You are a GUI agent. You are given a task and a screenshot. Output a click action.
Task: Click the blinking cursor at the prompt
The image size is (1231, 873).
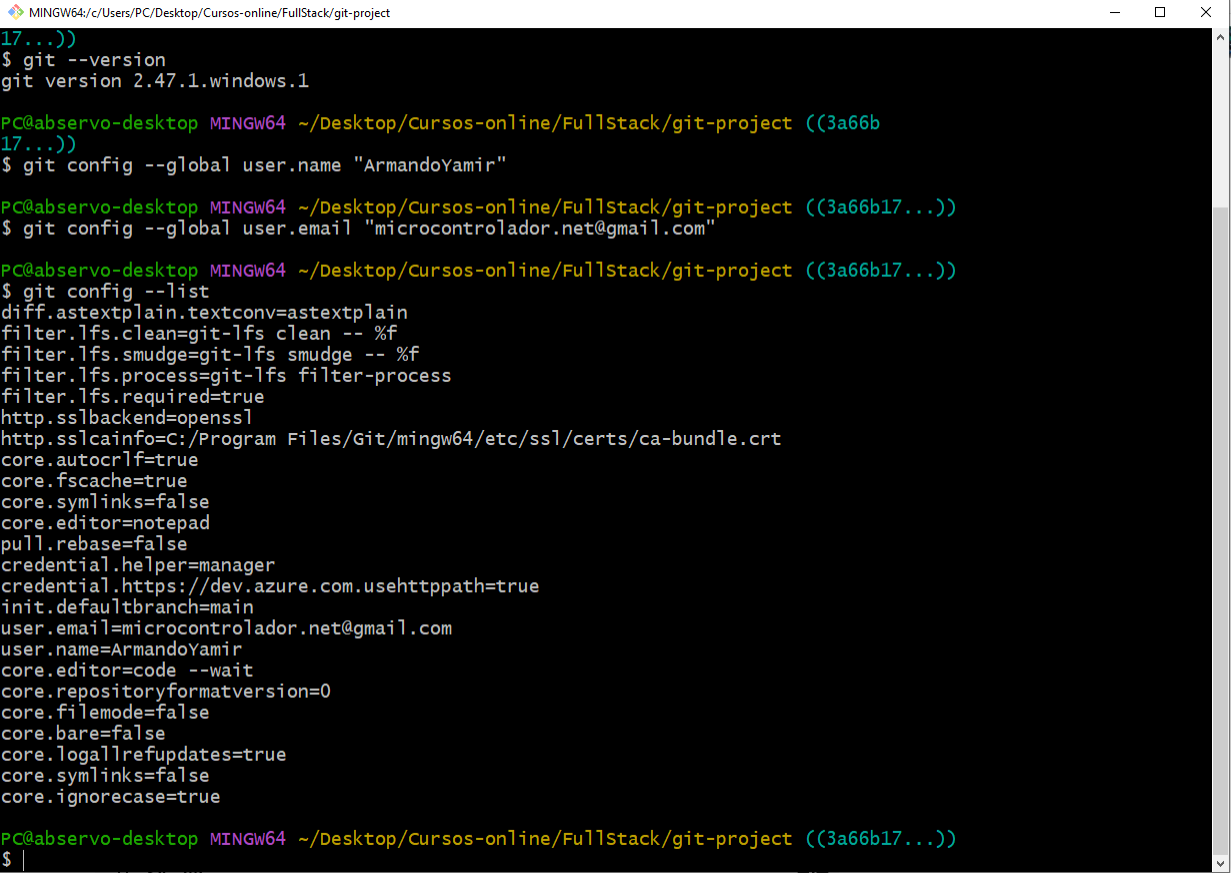tap(22, 859)
